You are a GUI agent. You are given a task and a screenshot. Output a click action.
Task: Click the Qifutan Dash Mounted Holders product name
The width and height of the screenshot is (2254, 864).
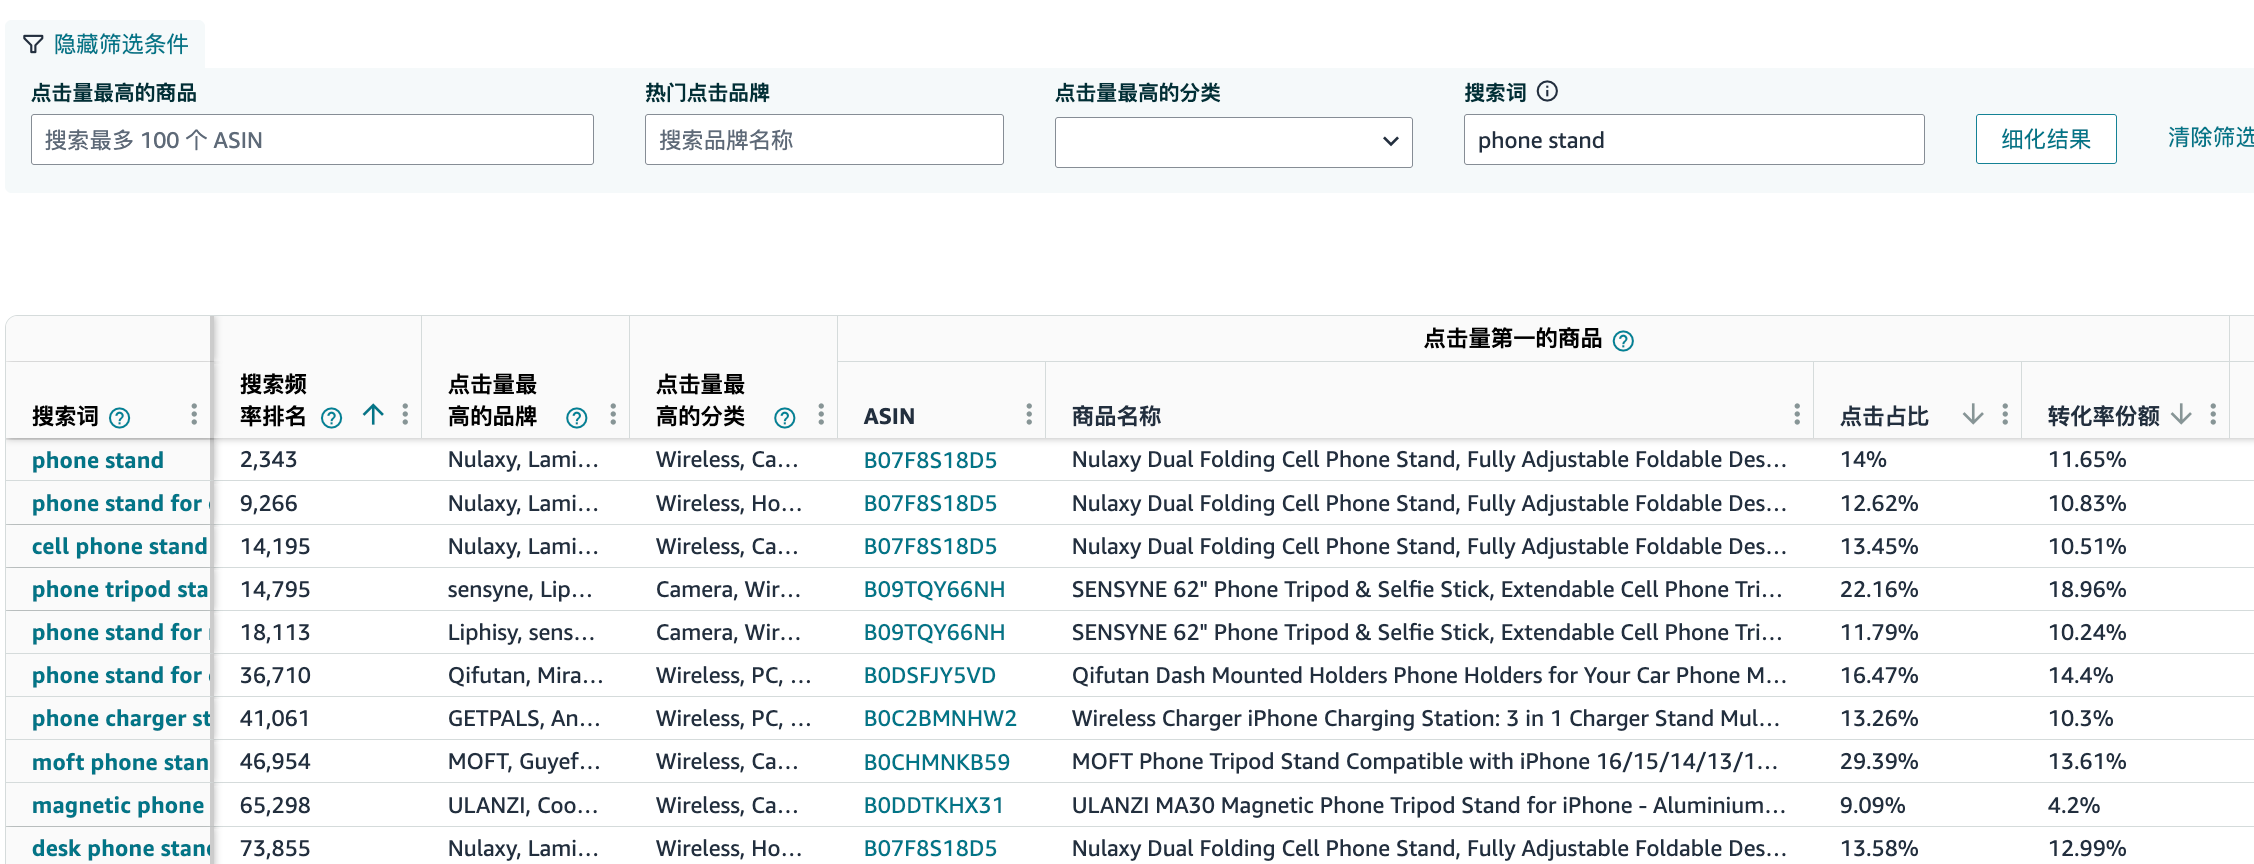point(1429,675)
